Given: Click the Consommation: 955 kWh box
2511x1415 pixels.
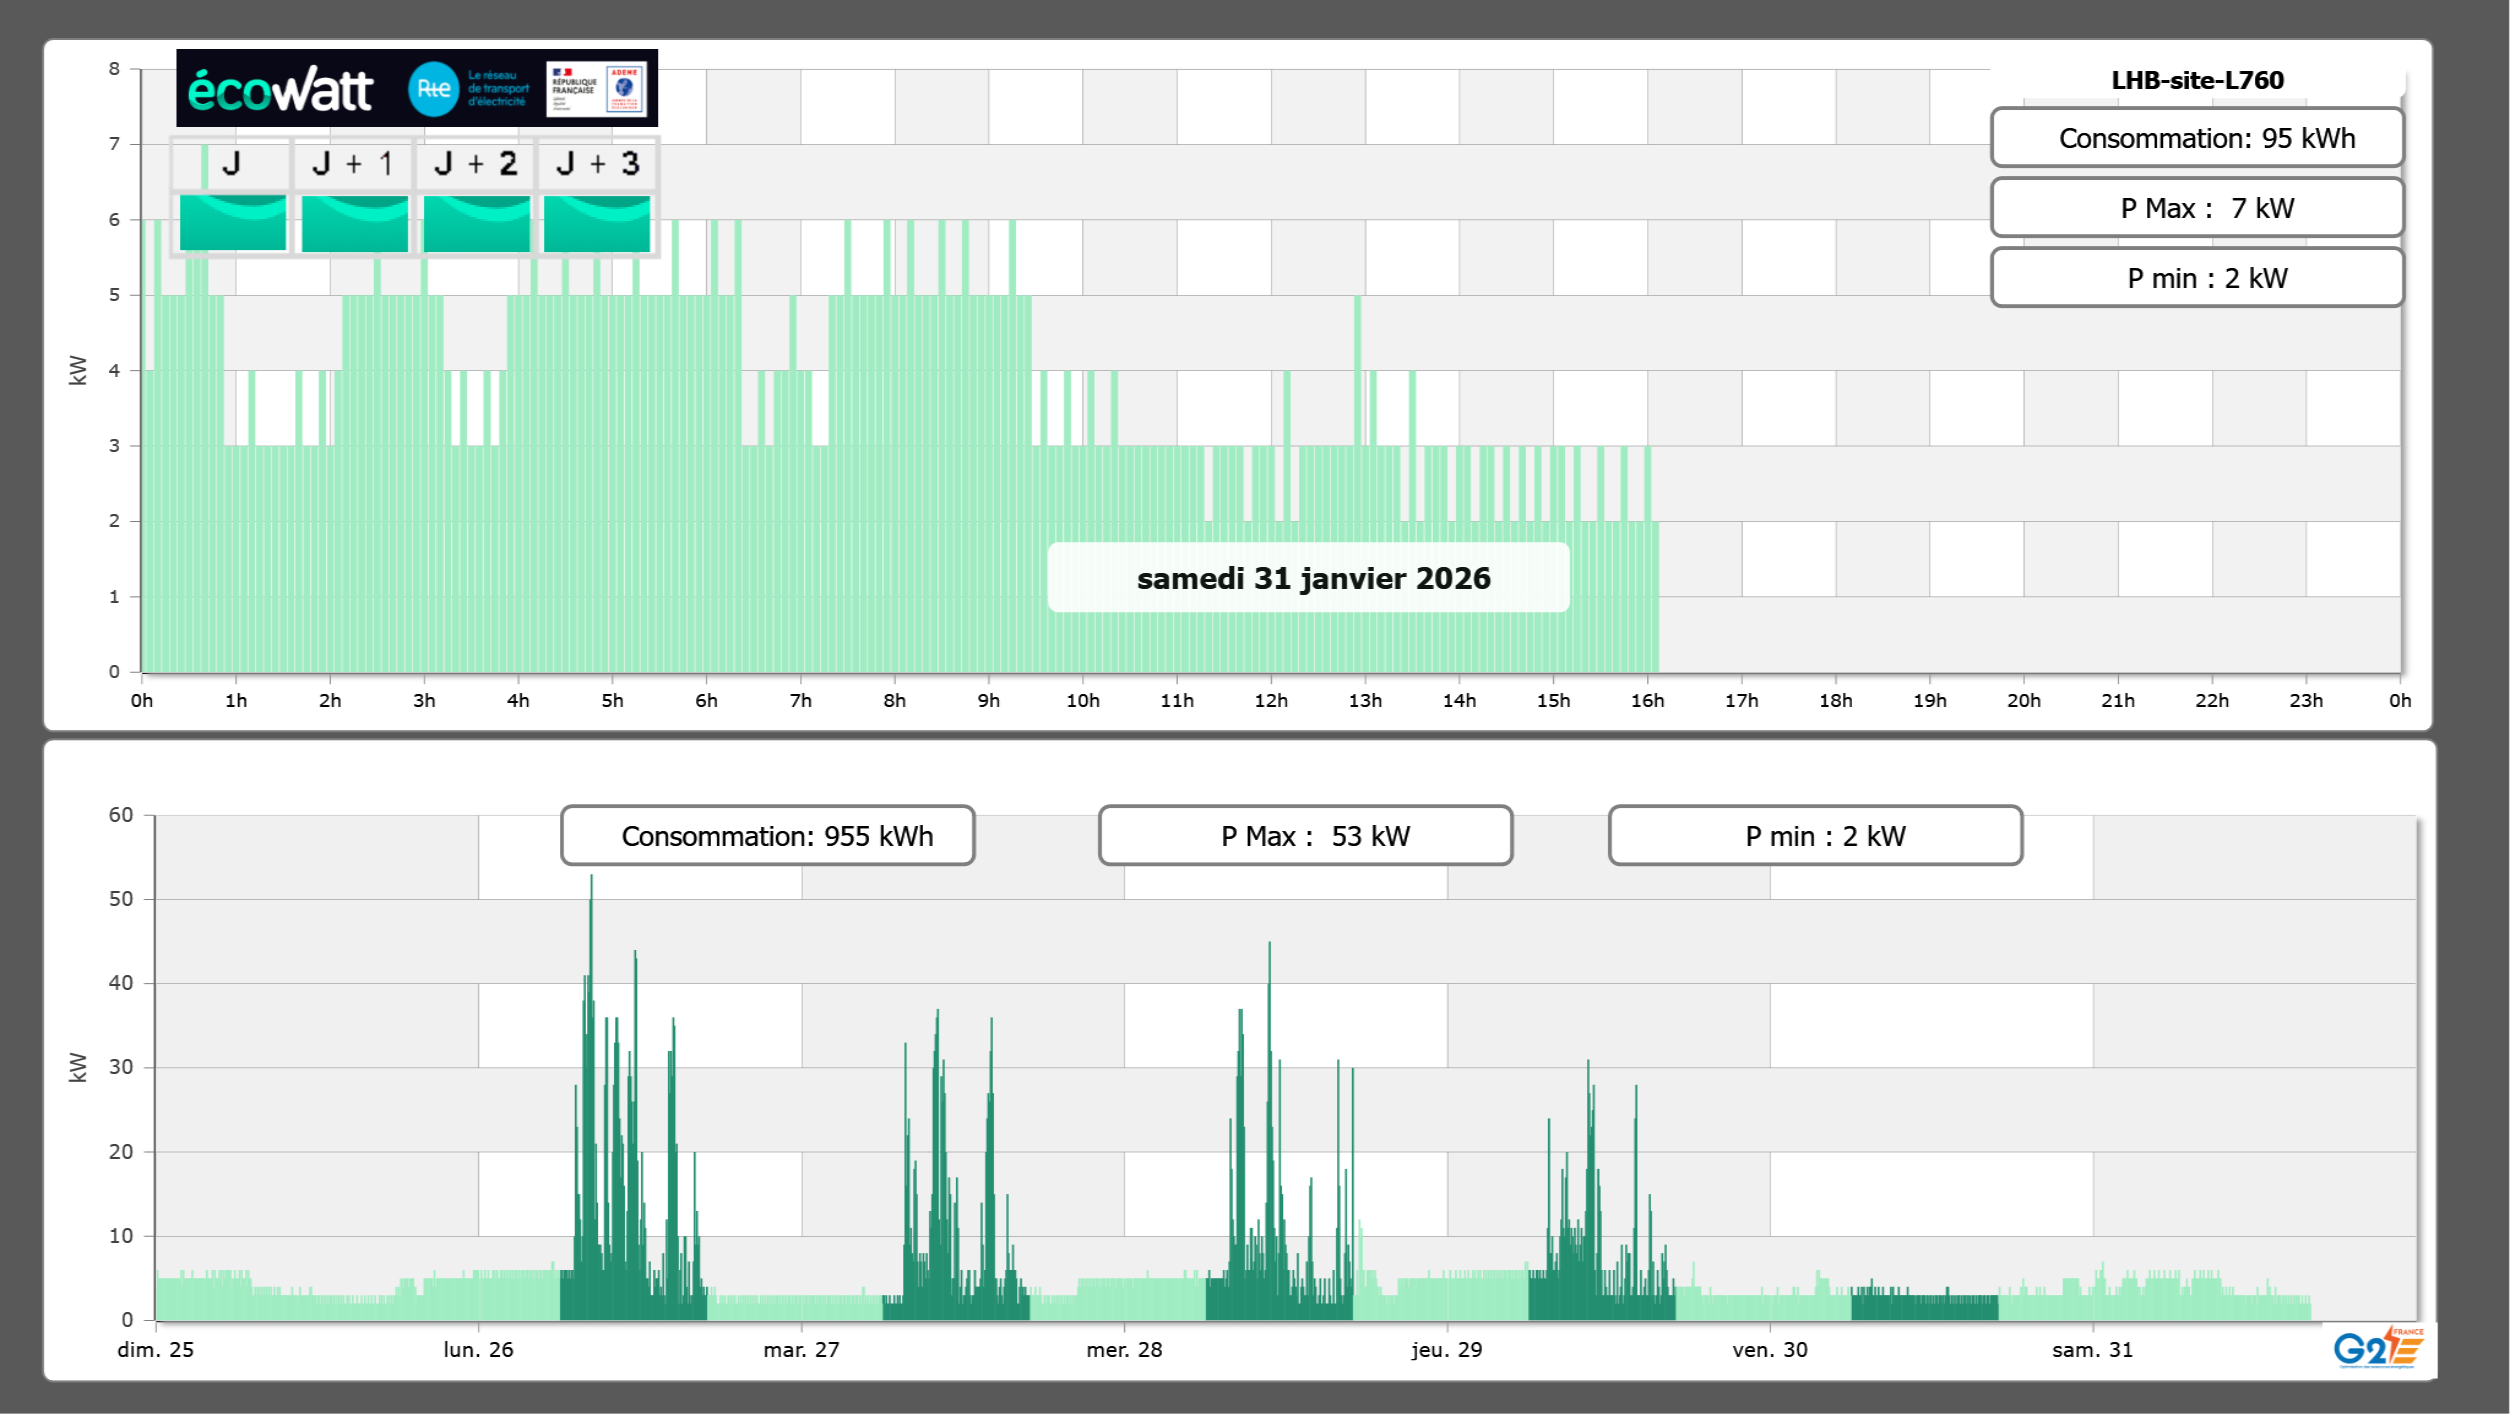Looking at the screenshot, I should point(768,836).
